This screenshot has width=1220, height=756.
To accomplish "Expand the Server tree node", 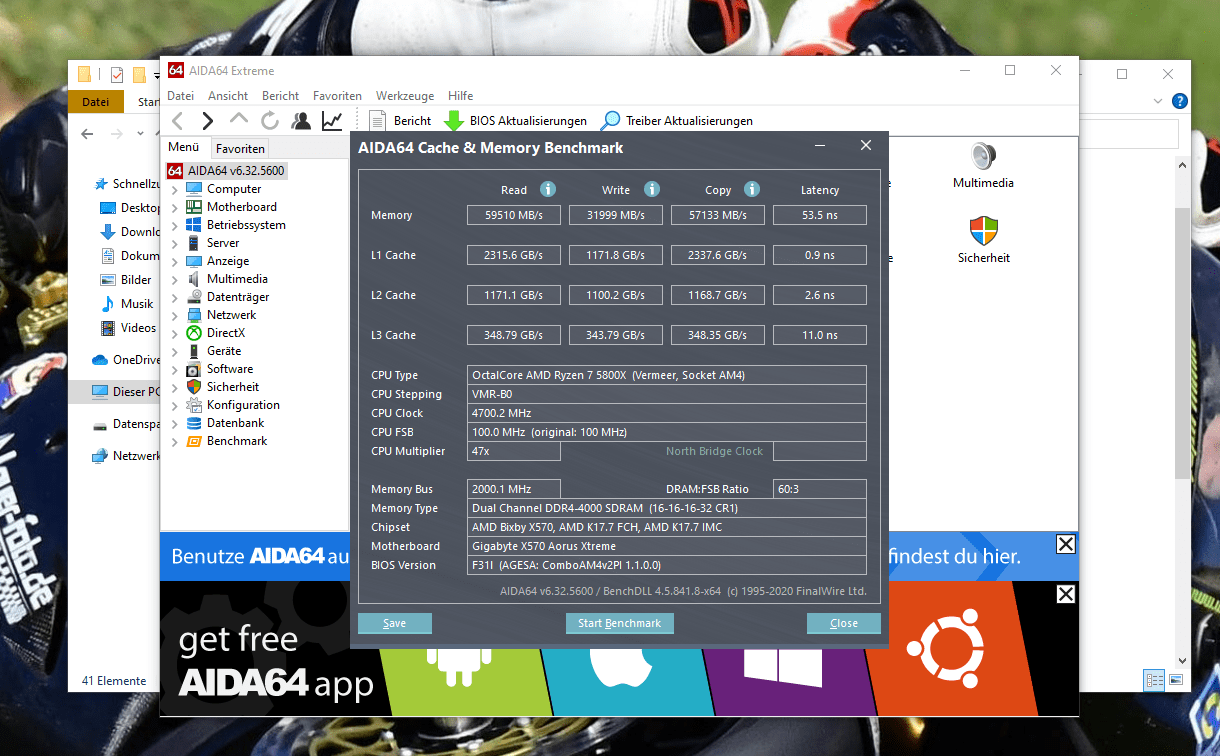I will [175, 243].
